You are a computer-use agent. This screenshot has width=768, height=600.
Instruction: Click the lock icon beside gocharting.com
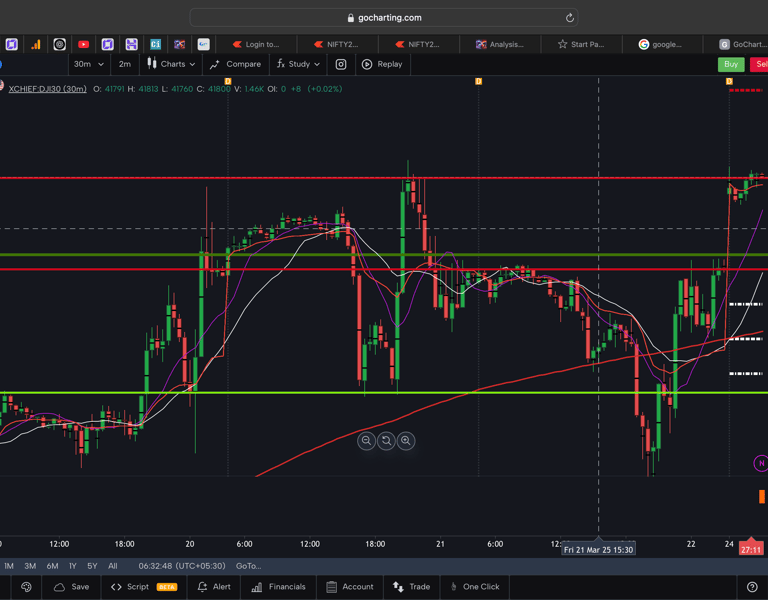click(x=350, y=18)
